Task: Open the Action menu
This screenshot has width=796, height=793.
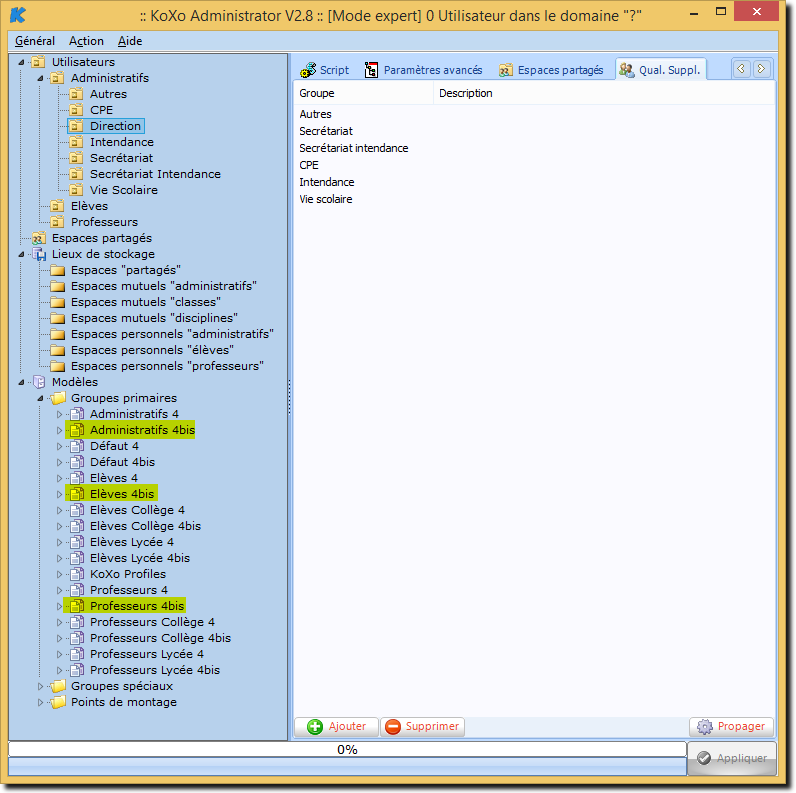Action: (x=86, y=41)
